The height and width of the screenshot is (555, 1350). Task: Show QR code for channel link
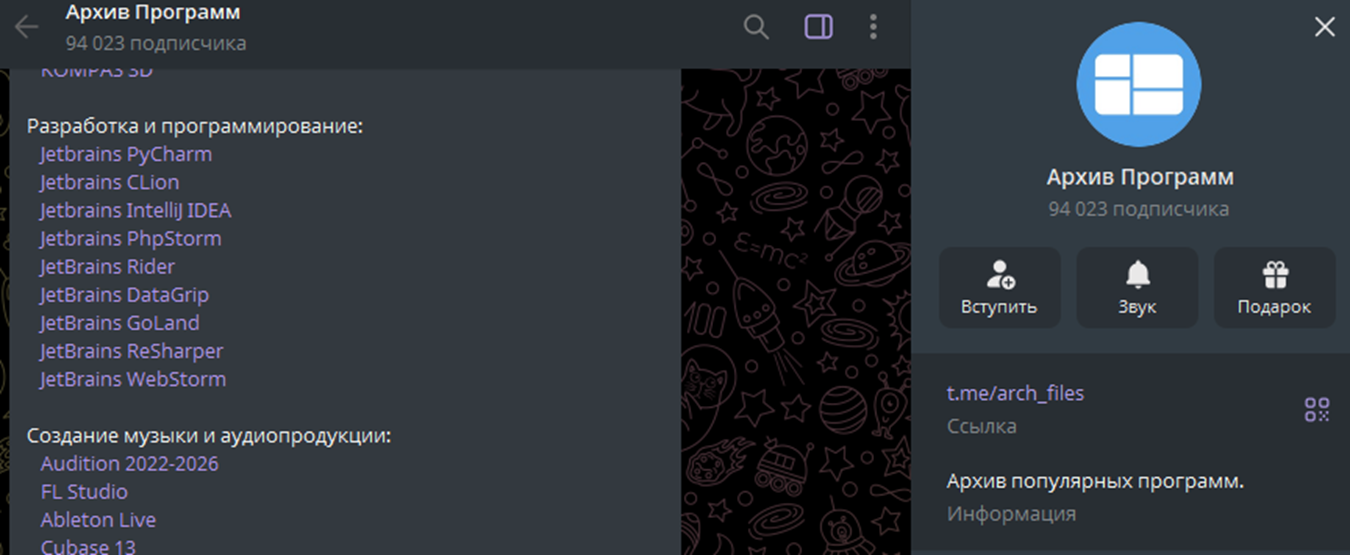point(1317,409)
